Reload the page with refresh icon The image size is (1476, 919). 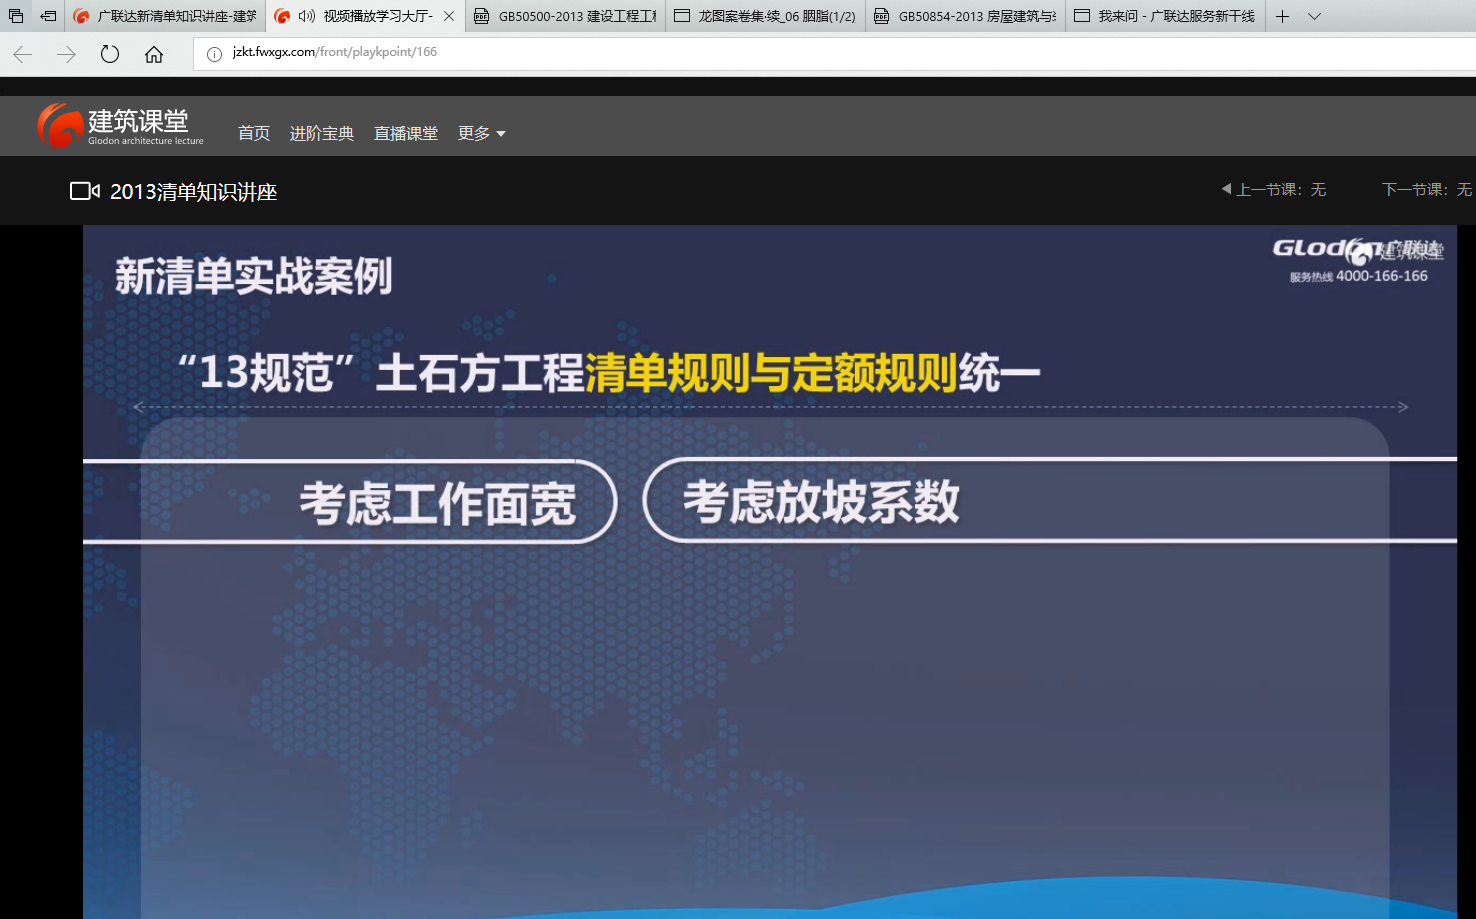(110, 54)
